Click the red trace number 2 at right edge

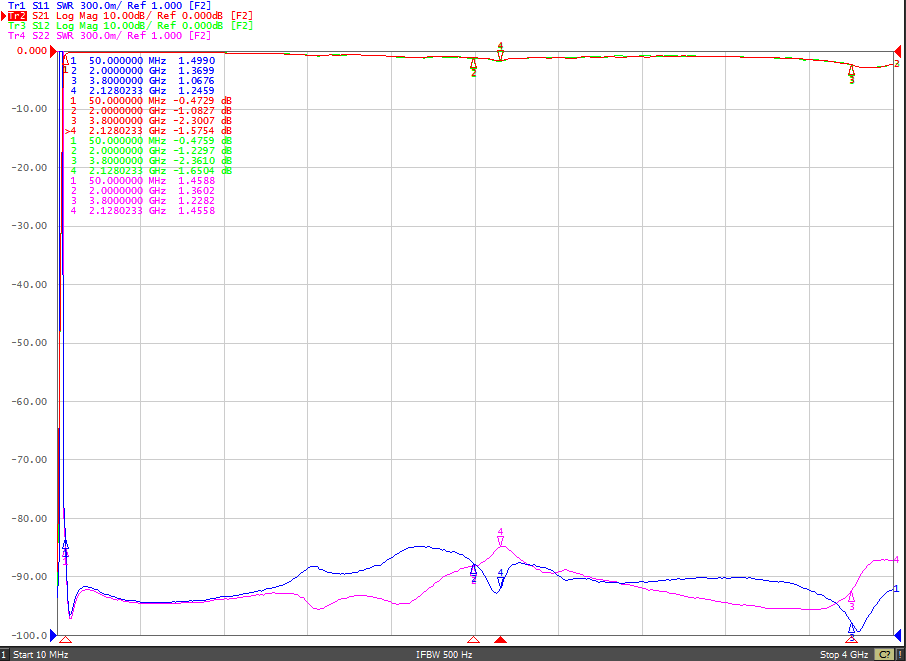click(897, 63)
